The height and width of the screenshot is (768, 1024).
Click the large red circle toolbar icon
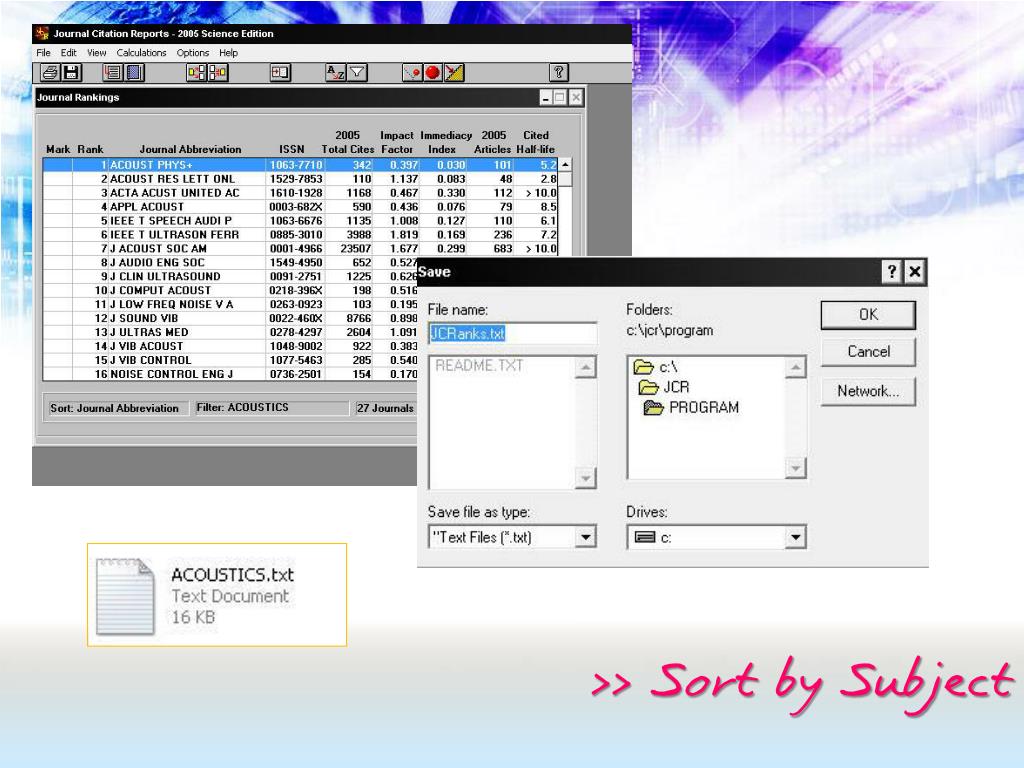click(433, 72)
